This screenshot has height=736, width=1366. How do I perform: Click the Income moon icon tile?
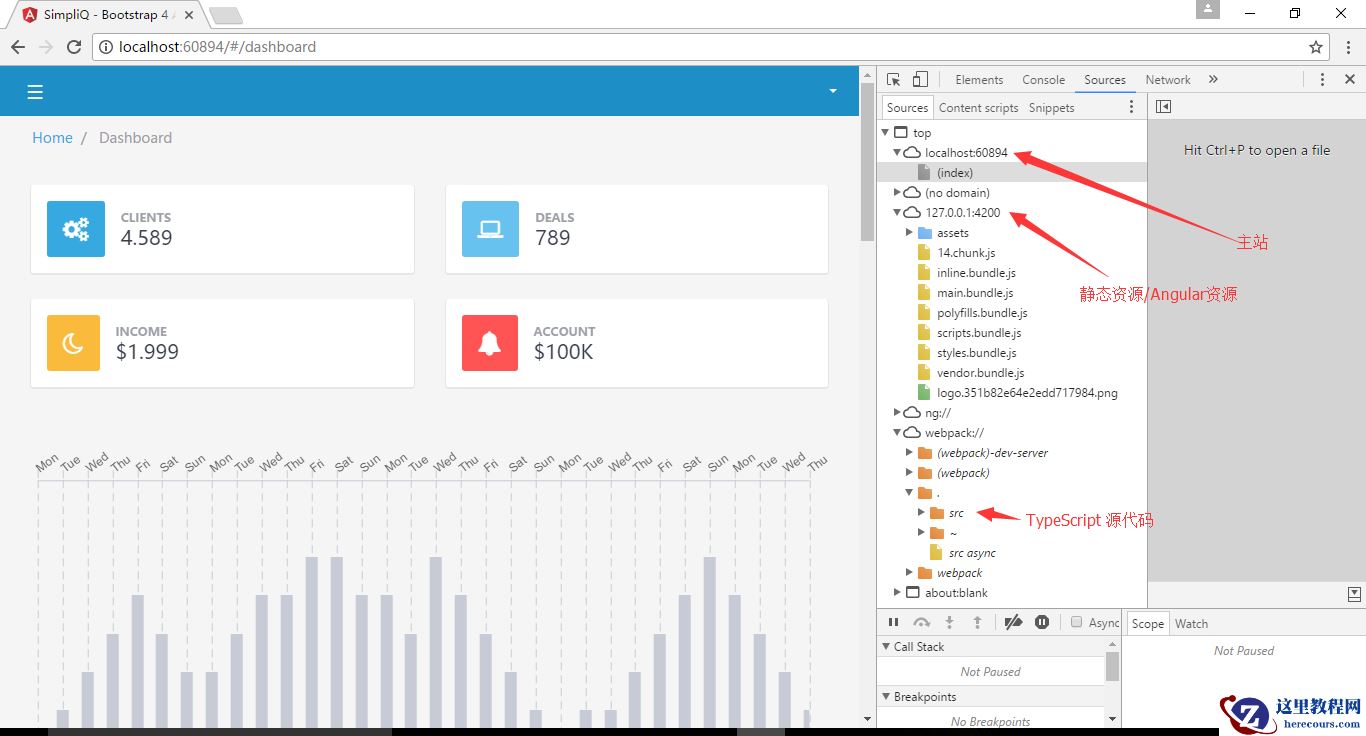click(x=73, y=343)
